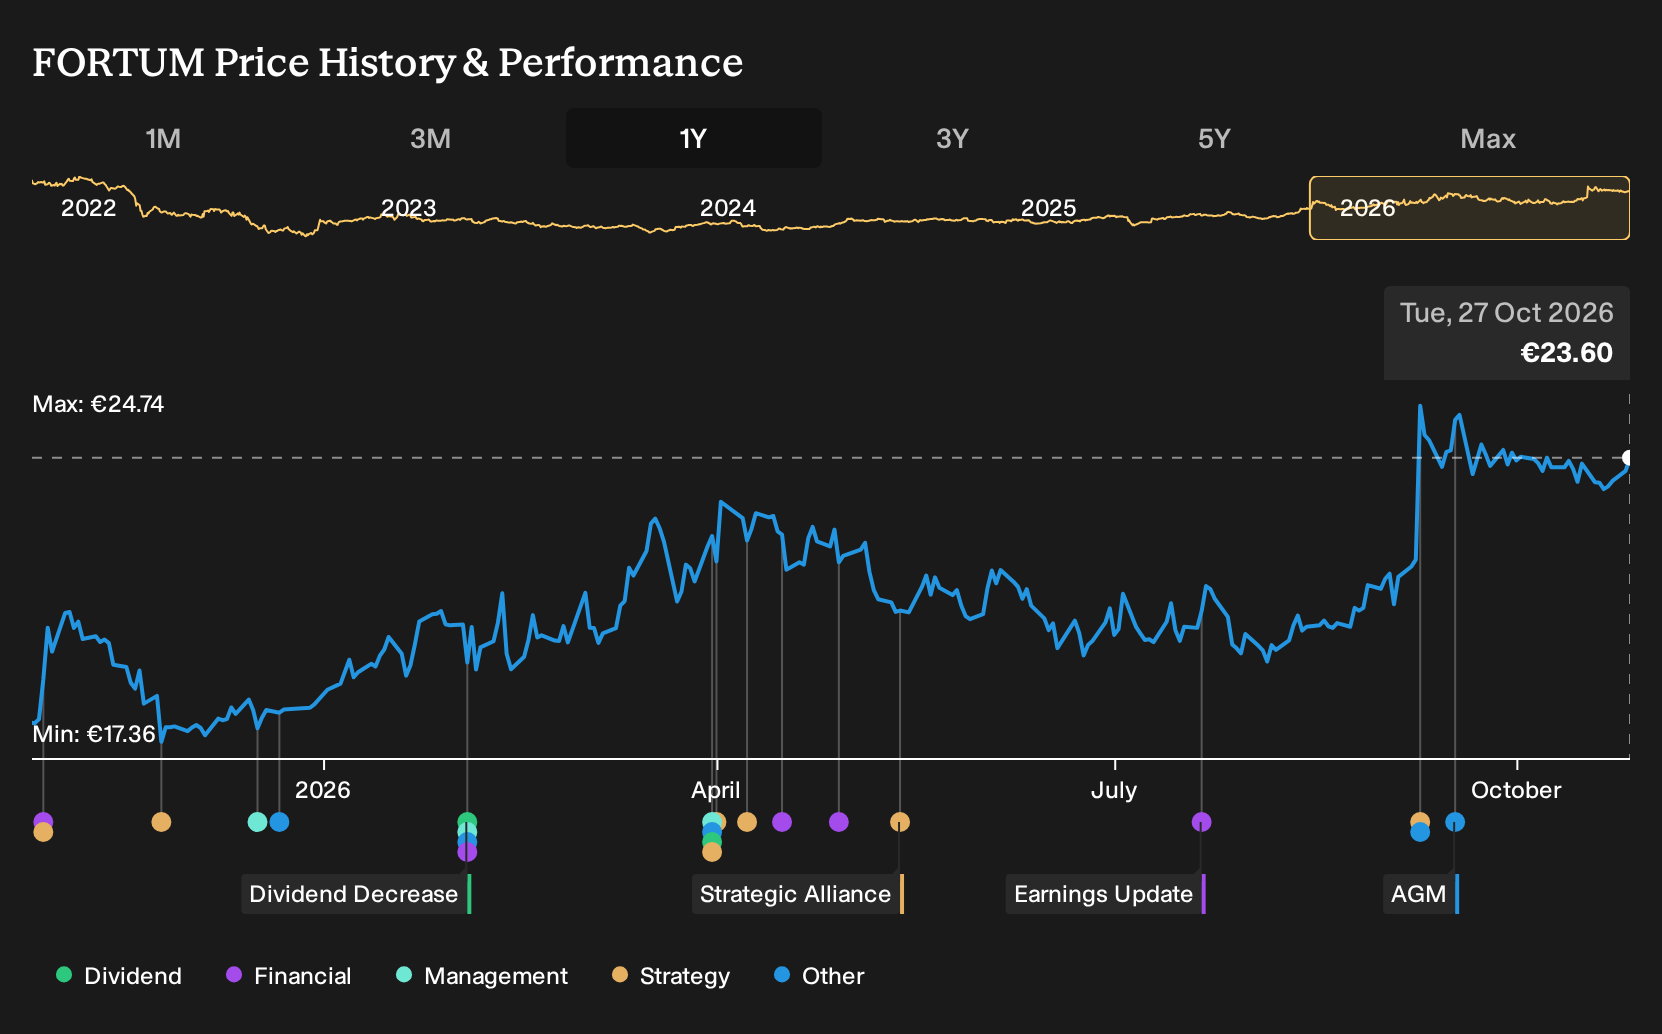1662x1034 pixels.
Task: Click the 2024 label in the overview timeline
Action: coord(728,208)
